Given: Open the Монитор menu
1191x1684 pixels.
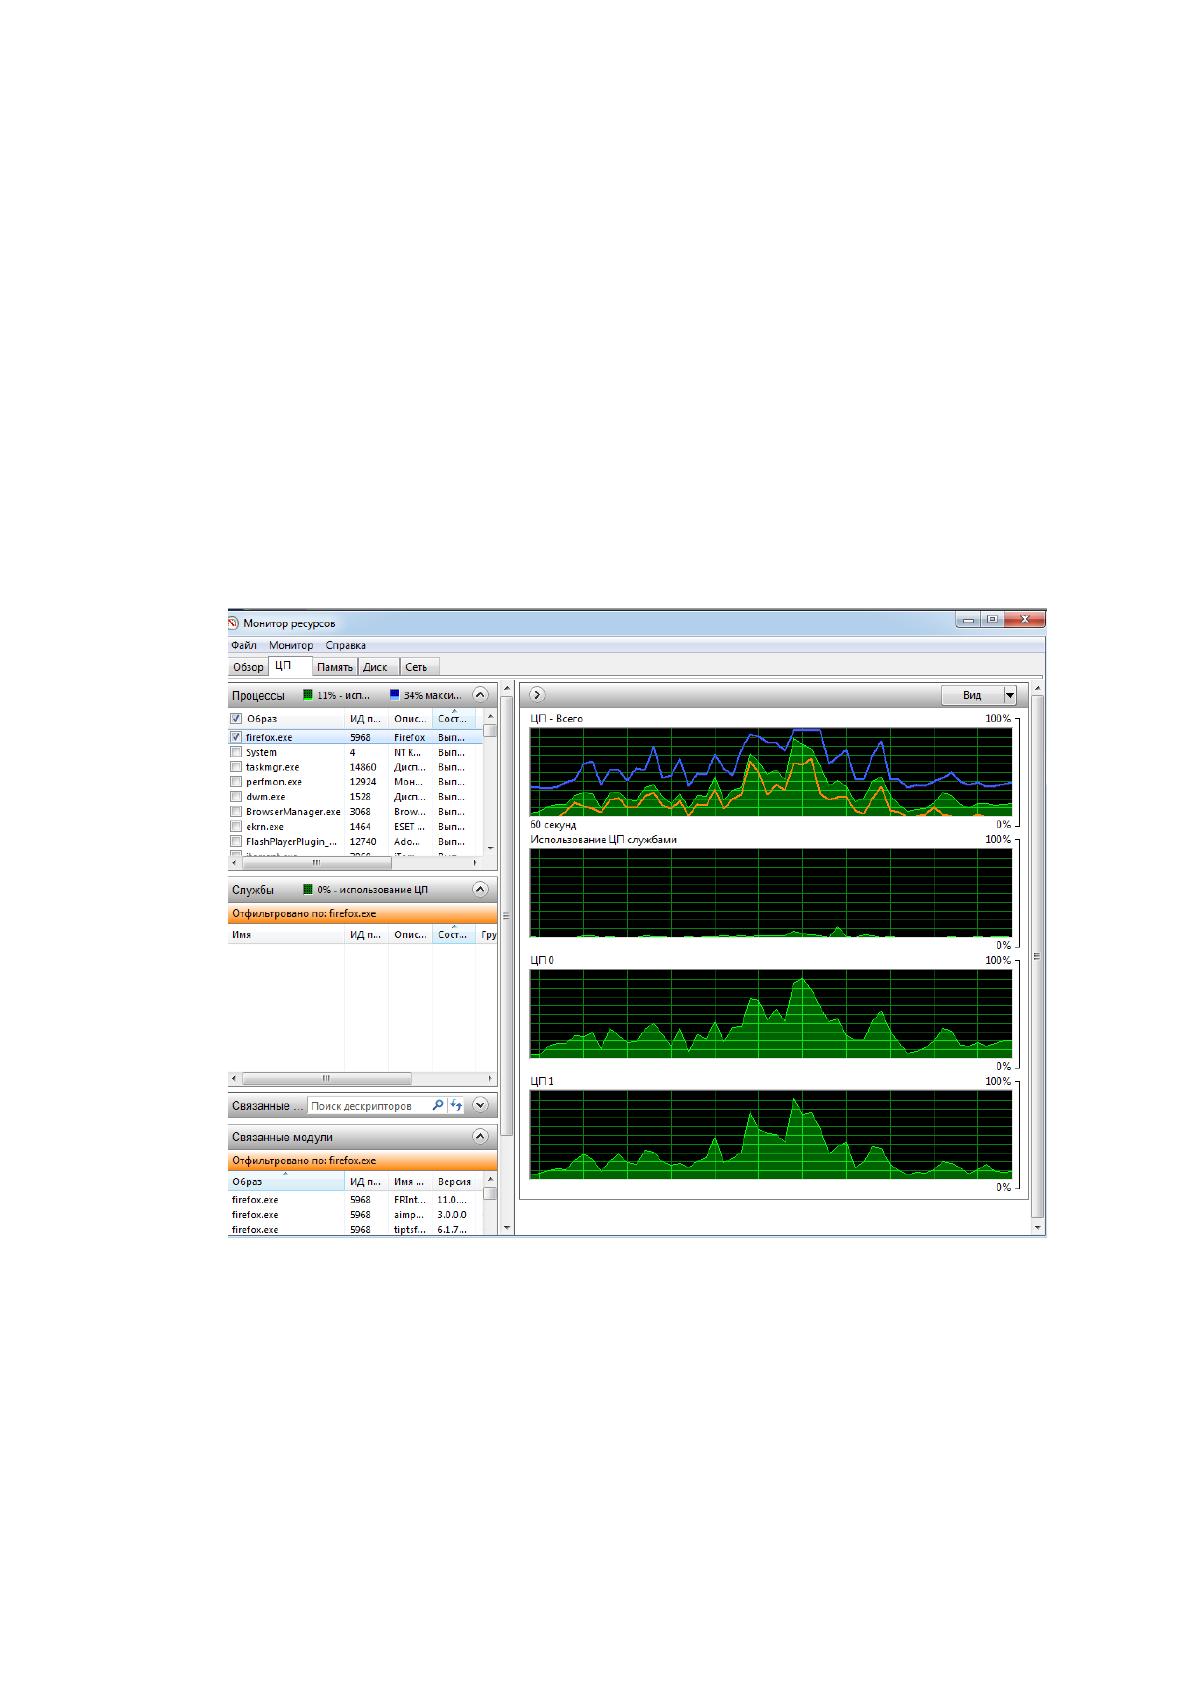Looking at the screenshot, I should pyautogui.click(x=291, y=645).
